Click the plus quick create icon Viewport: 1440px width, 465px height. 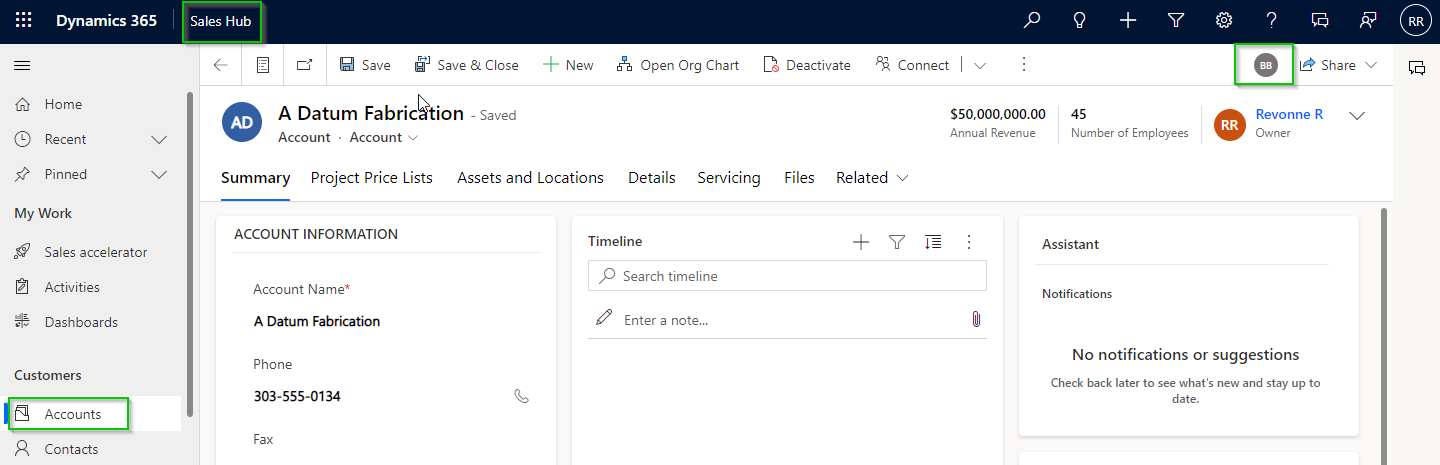tap(1128, 21)
